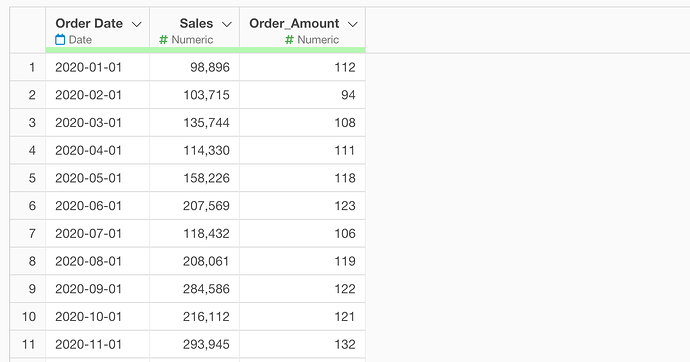This screenshot has width=690, height=362.
Task: Select row number 11
Action: 28,344
